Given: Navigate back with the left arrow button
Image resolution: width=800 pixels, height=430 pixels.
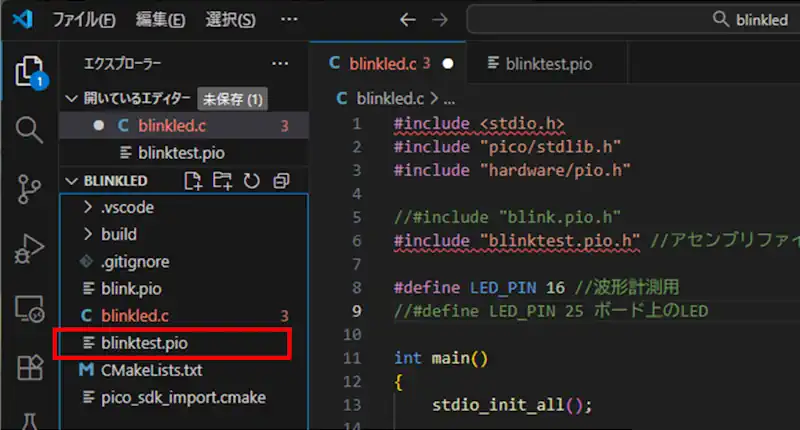Looking at the screenshot, I should 406,20.
